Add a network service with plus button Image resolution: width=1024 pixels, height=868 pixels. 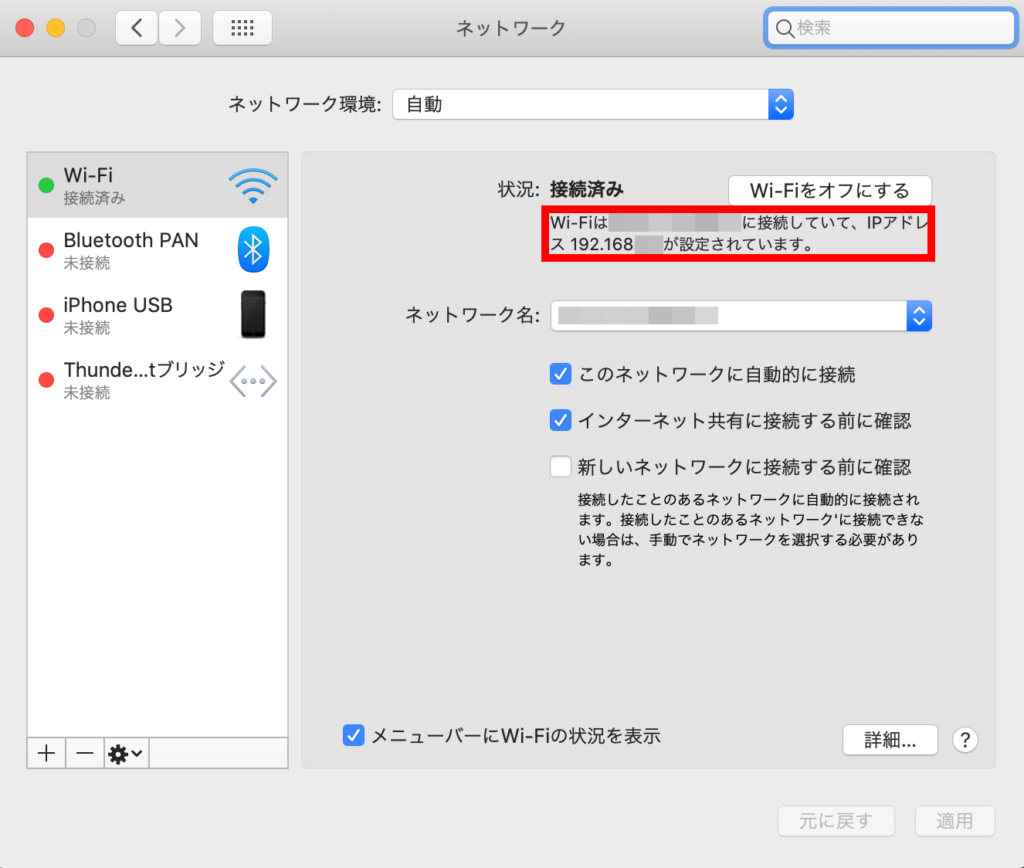coord(46,753)
